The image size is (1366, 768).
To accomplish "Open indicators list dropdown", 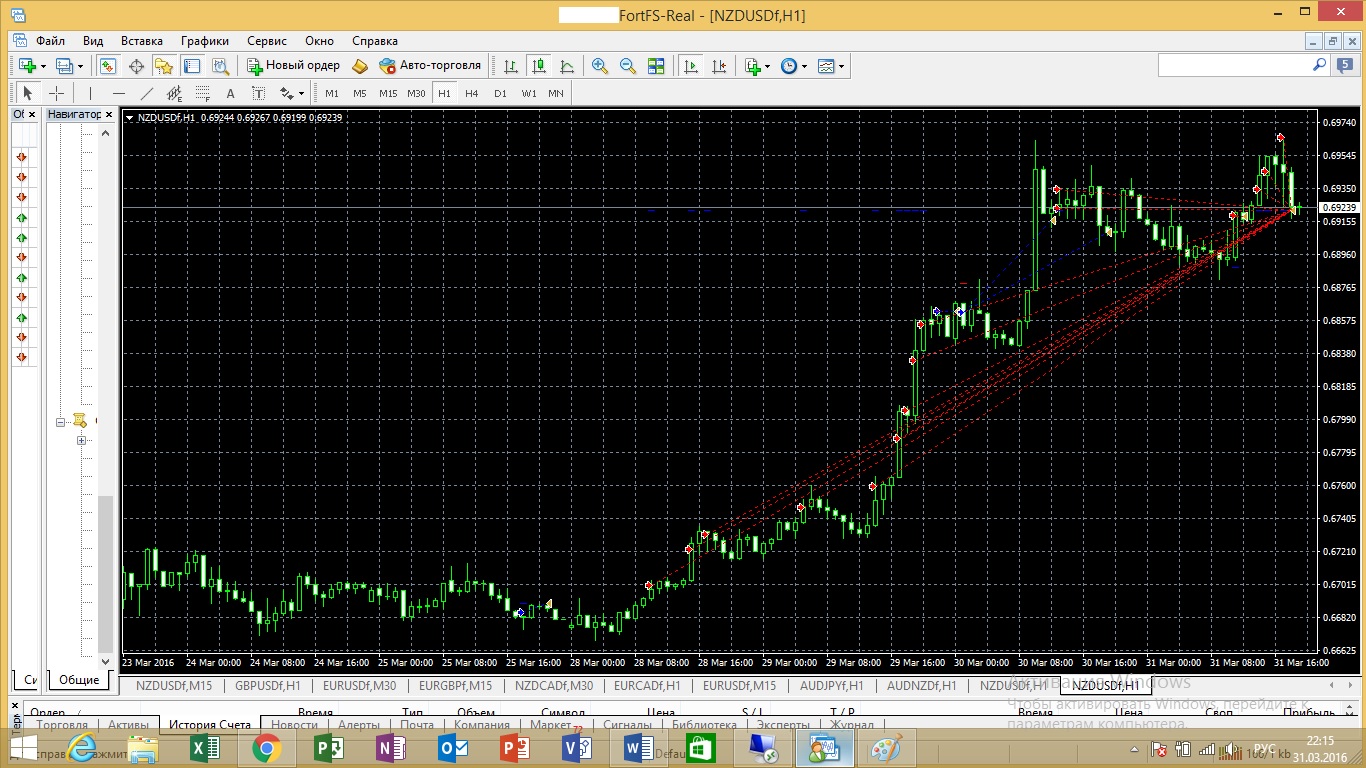I will (757, 66).
